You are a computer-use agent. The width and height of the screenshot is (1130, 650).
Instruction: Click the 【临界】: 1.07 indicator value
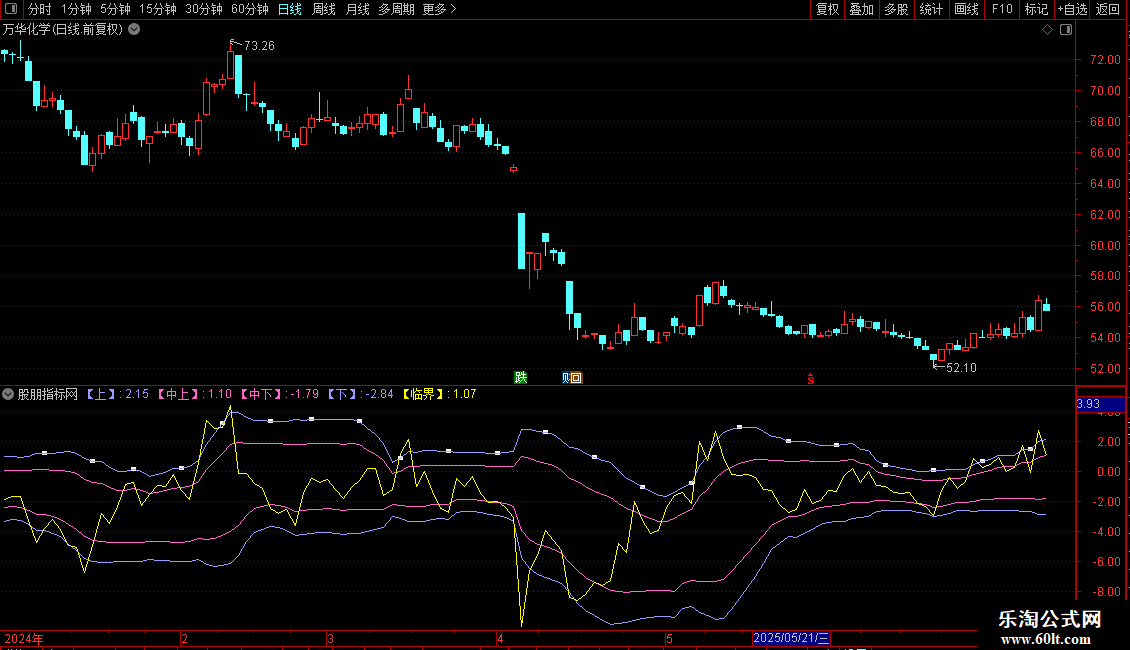[439, 394]
